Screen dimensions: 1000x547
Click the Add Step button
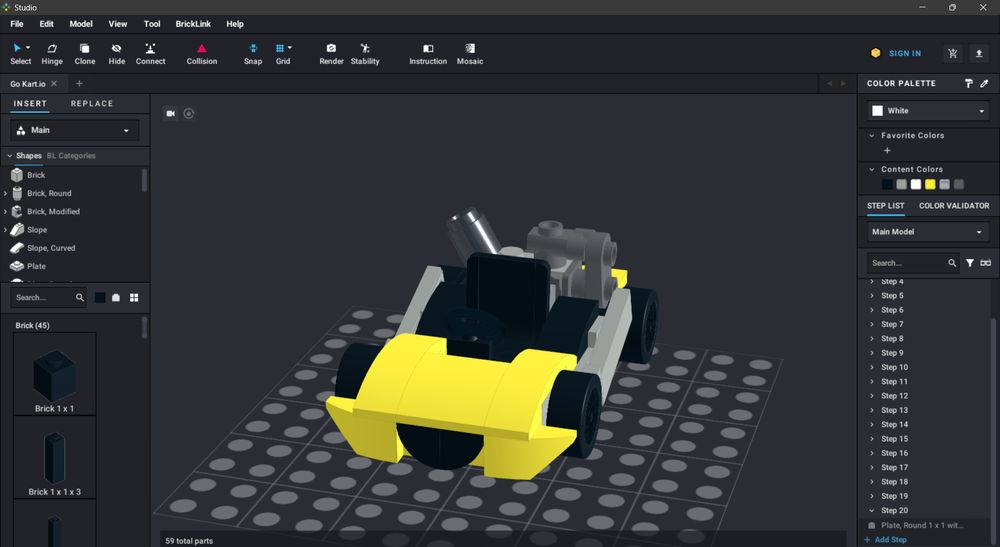[x=885, y=539]
